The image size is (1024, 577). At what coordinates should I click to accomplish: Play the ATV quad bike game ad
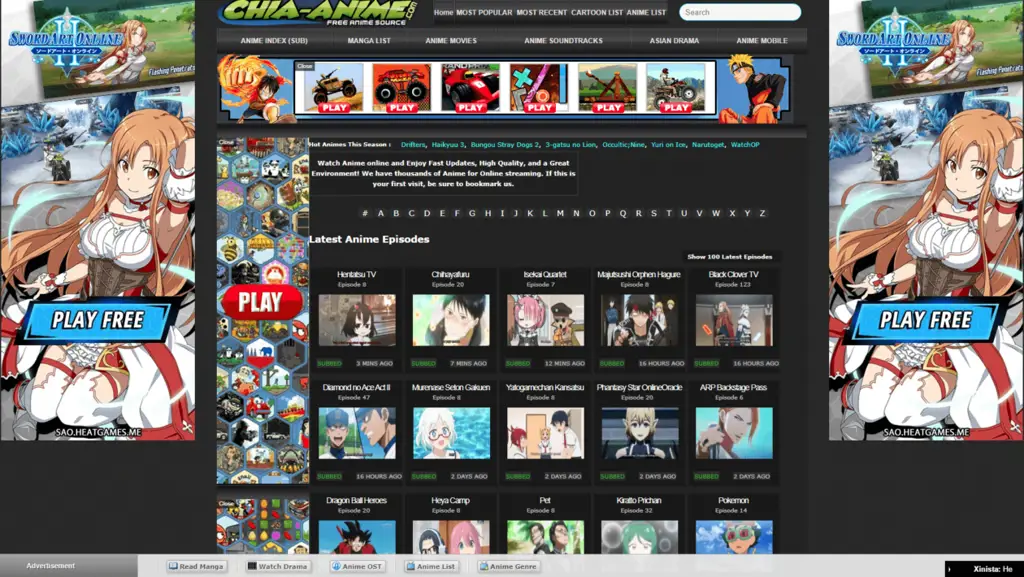tap(676, 88)
